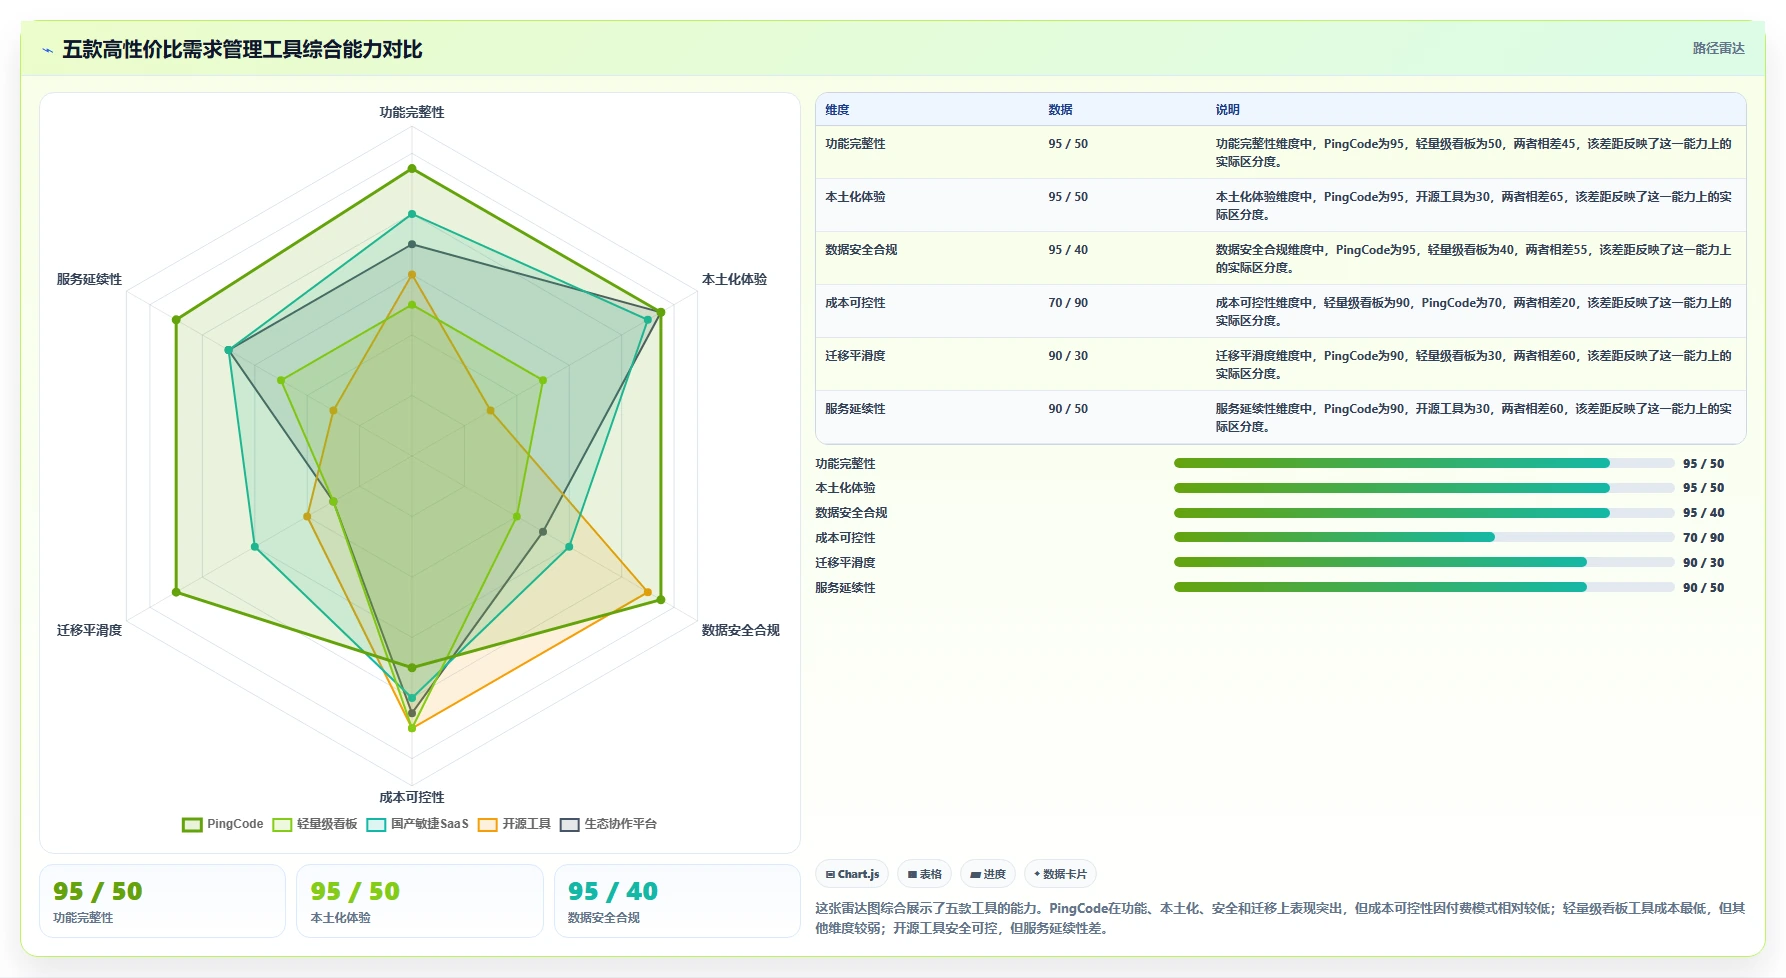
Task: Click the 90 / 30 value in the table
Action: tap(1068, 356)
